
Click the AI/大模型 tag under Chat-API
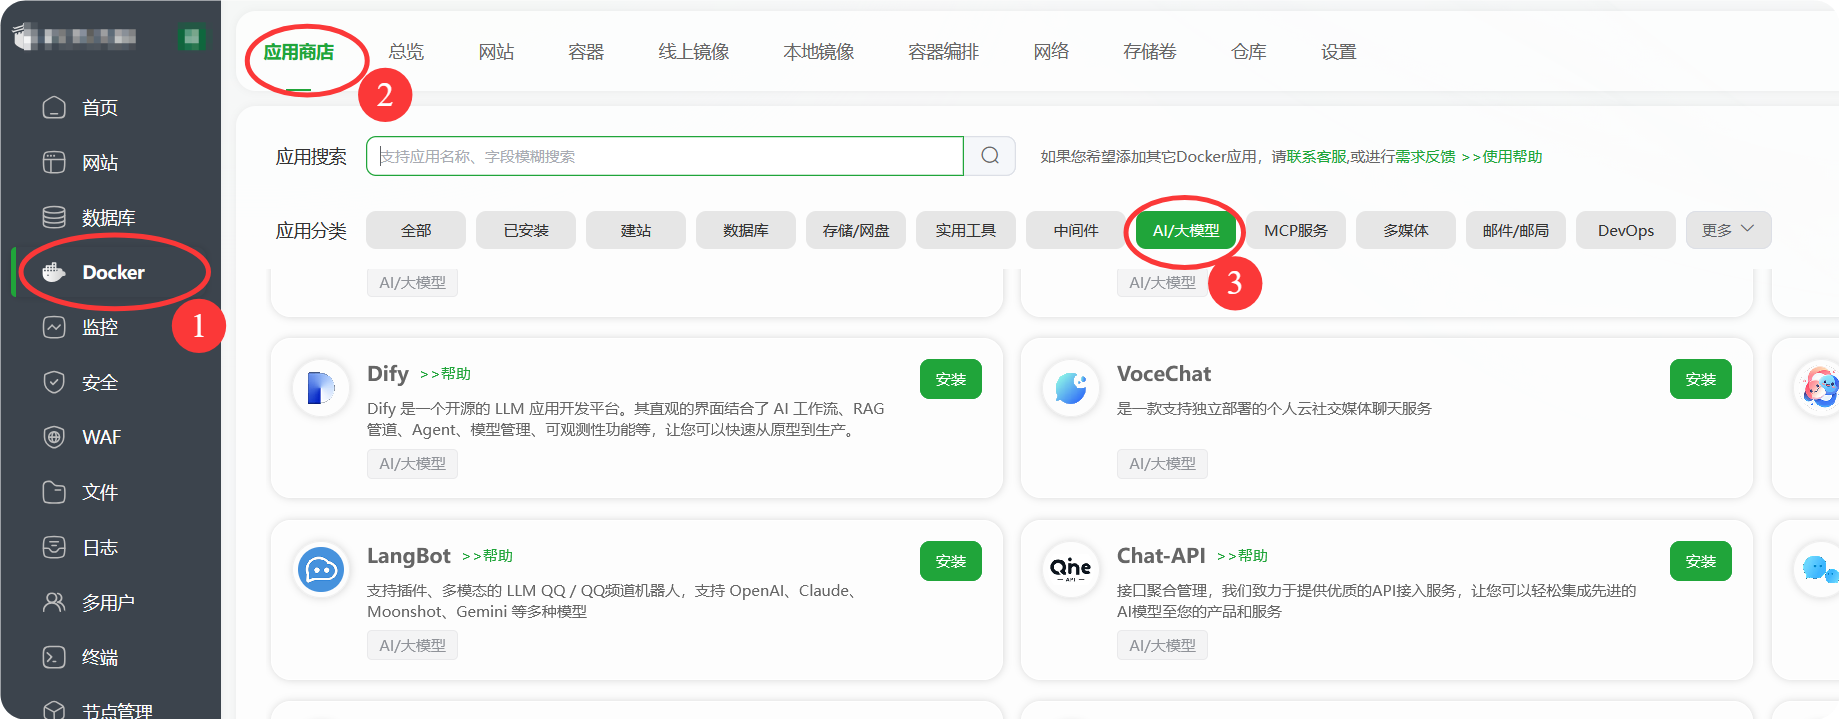pos(1162,646)
